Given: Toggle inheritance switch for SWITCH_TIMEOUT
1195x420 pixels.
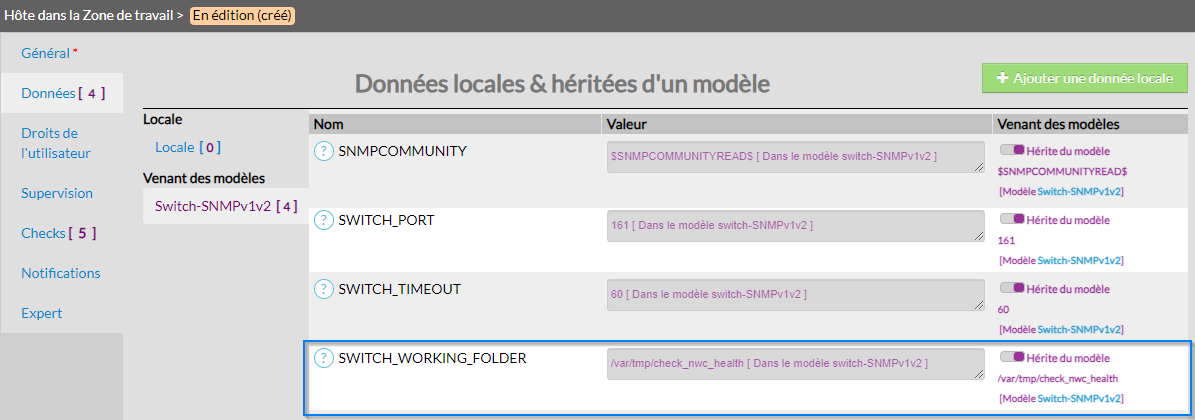Looking at the screenshot, I should click(x=1012, y=288).
